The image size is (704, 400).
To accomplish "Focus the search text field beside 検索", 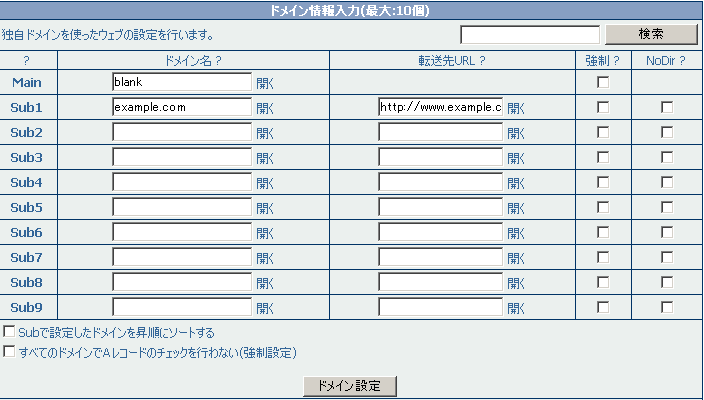I will (530, 35).
